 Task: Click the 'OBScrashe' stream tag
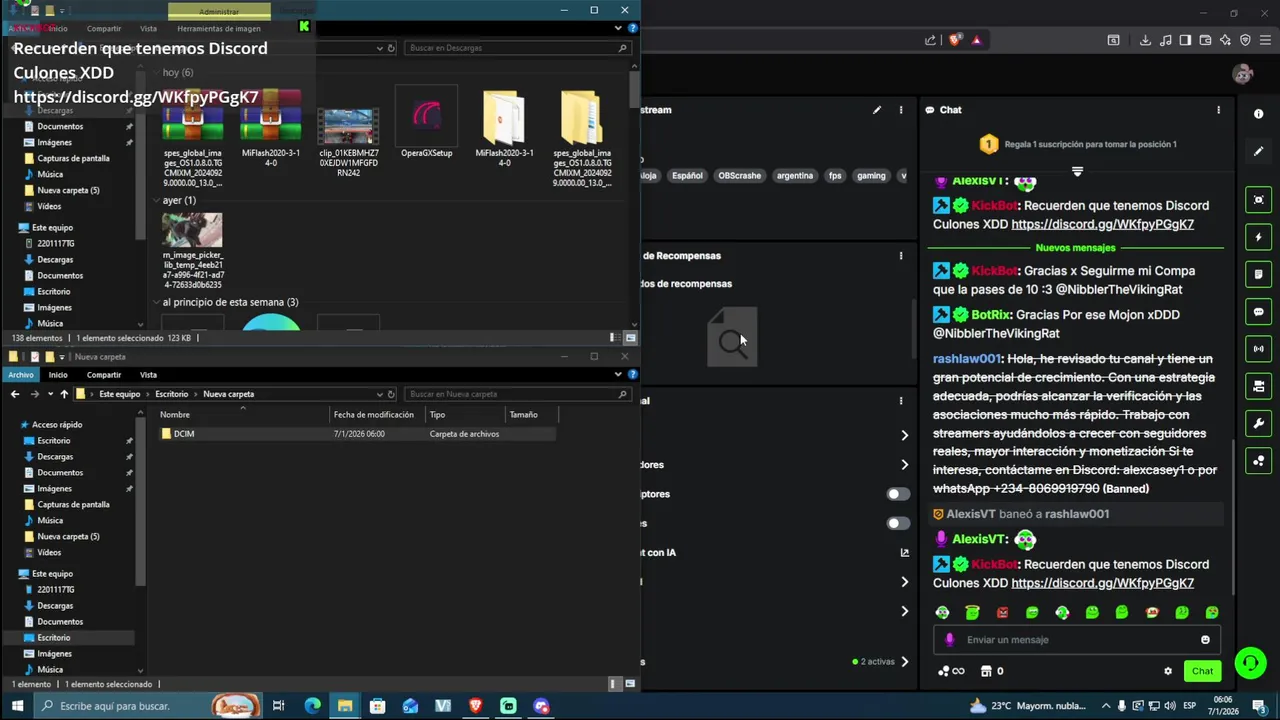tap(739, 176)
